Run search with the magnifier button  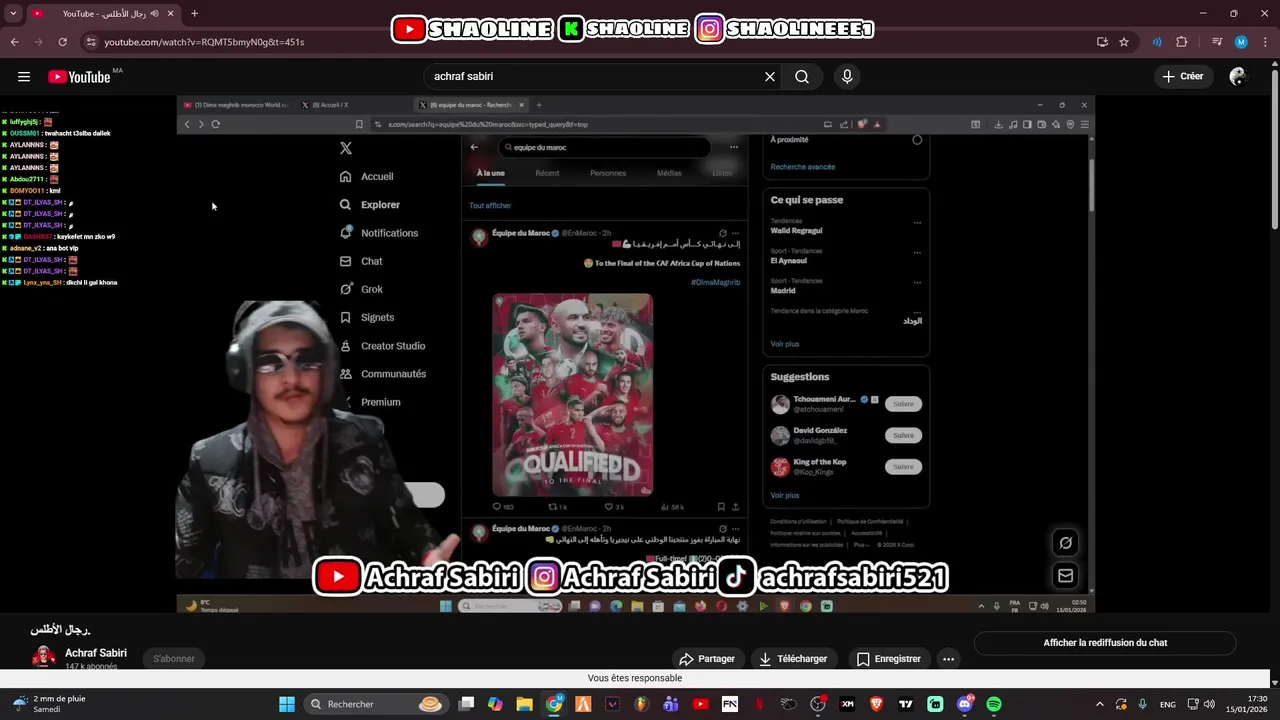tap(802, 77)
